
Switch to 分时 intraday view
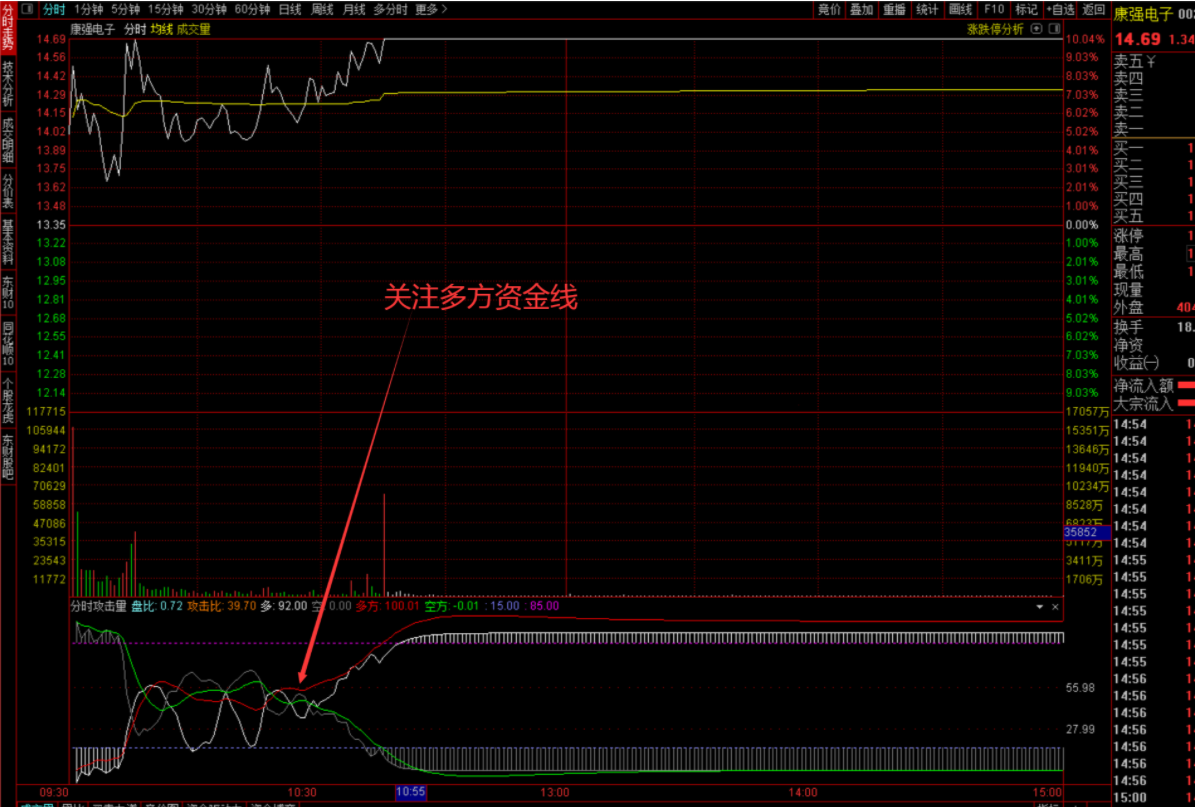click(x=54, y=9)
